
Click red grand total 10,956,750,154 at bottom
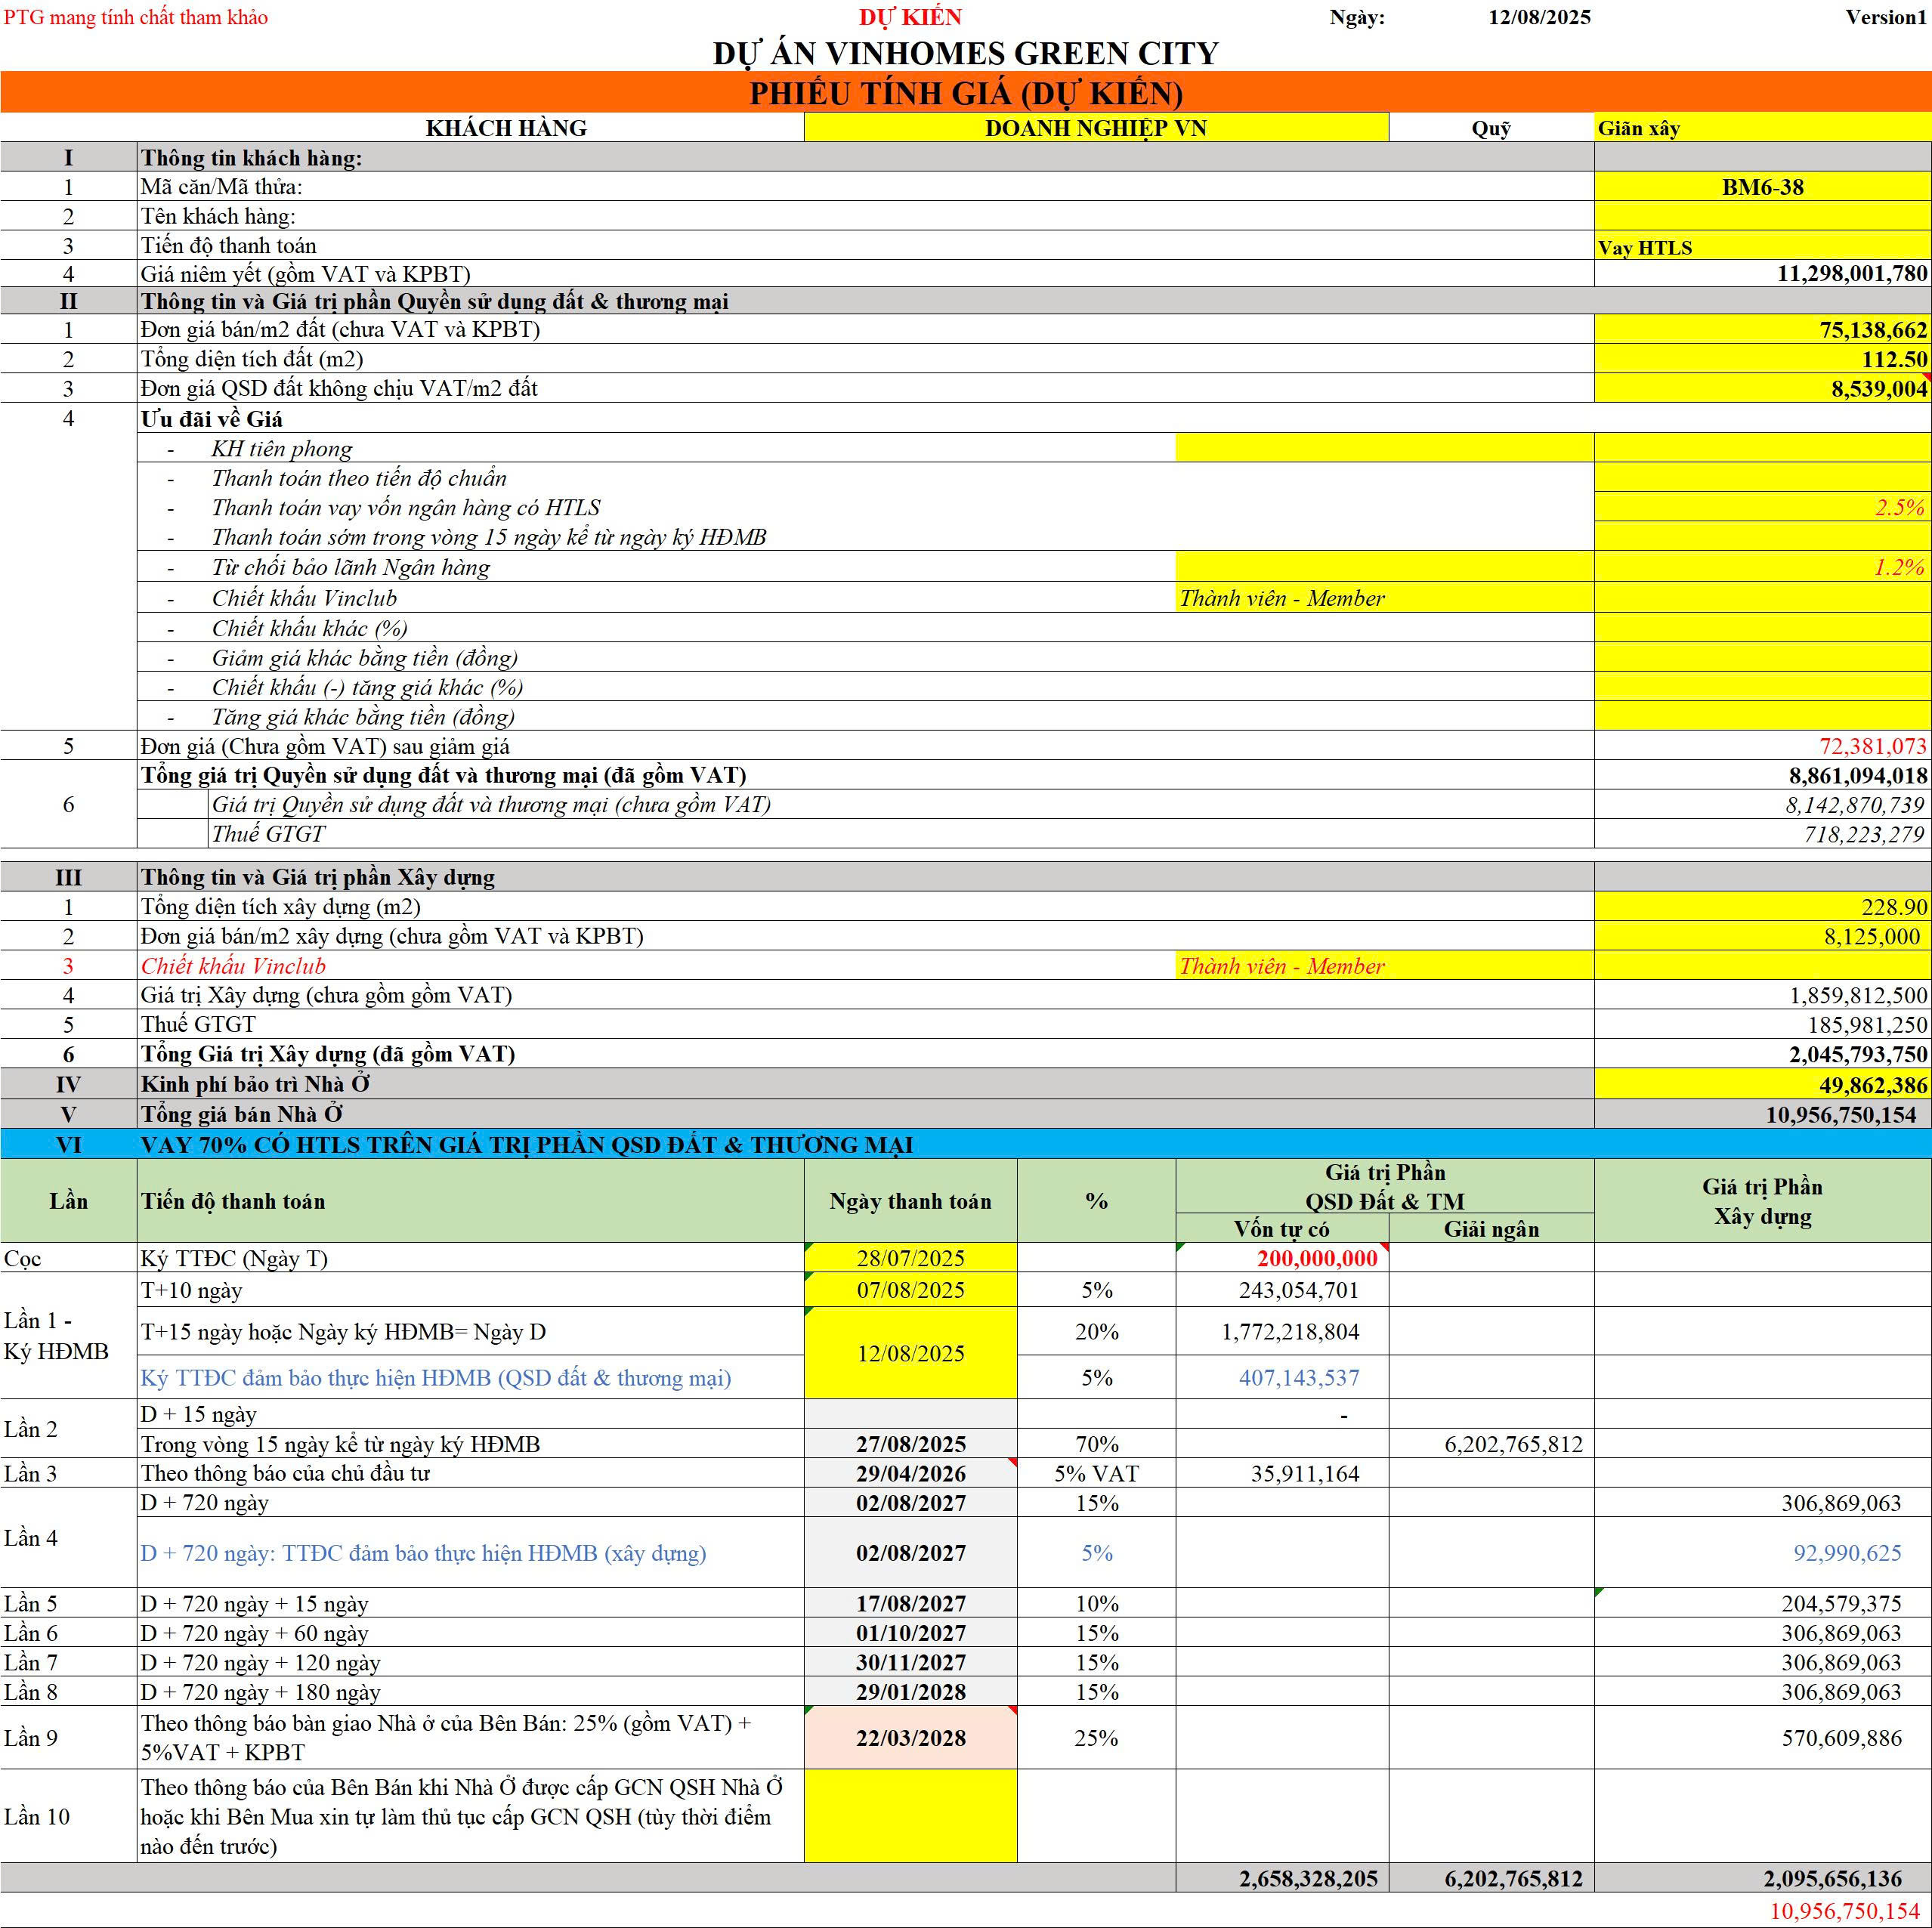pos(1844,1912)
